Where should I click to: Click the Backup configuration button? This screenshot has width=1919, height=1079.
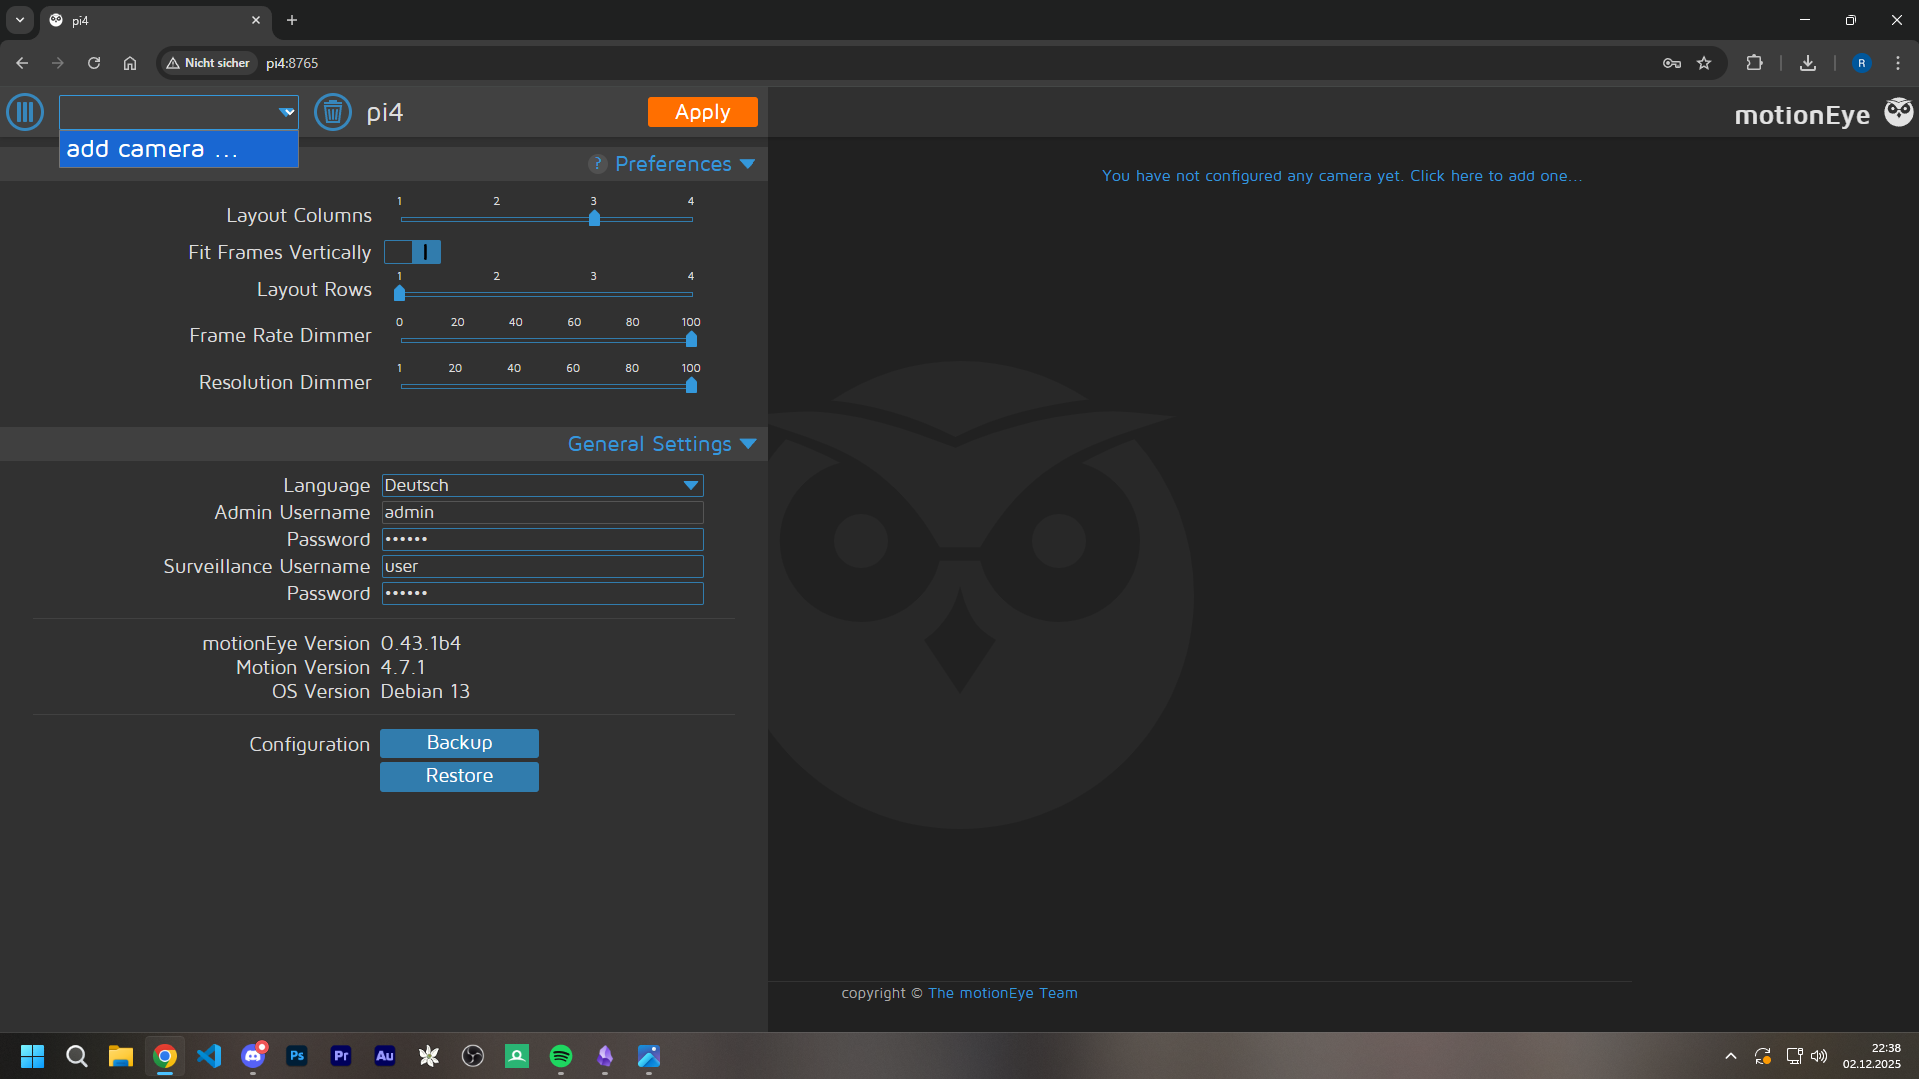click(x=459, y=743)
